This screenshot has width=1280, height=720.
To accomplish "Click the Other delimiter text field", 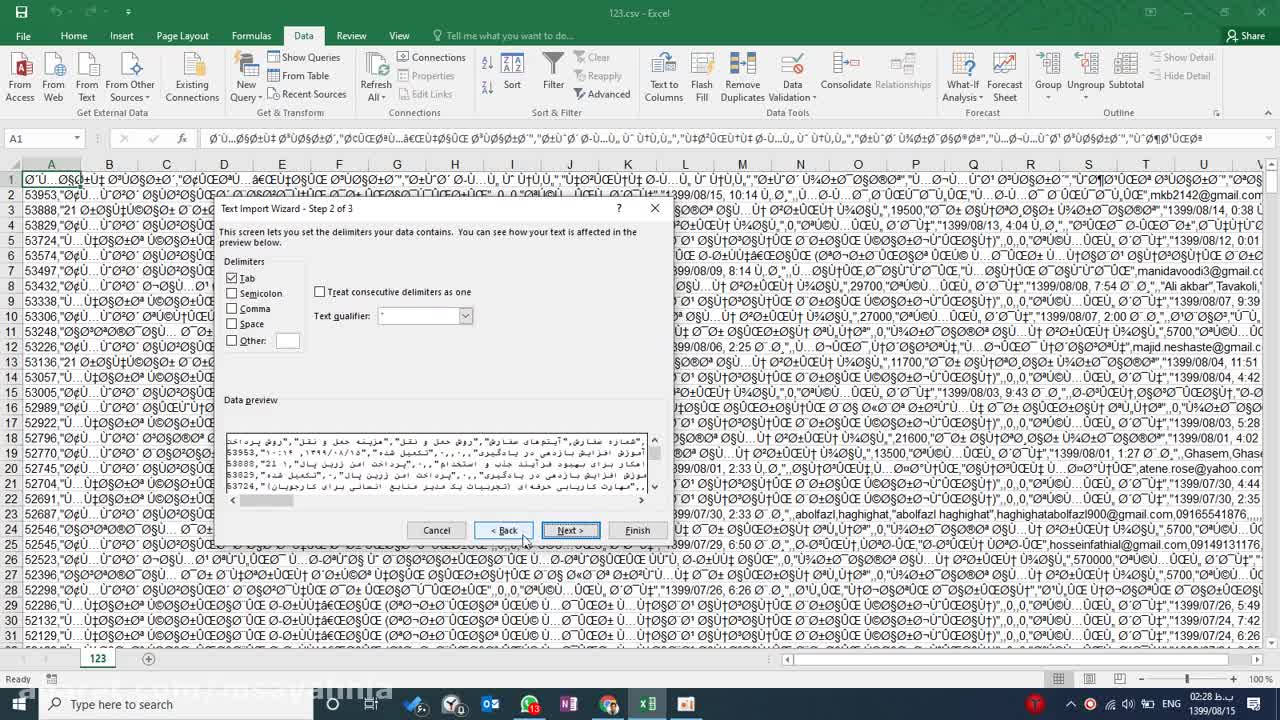I will click(287, 341).
